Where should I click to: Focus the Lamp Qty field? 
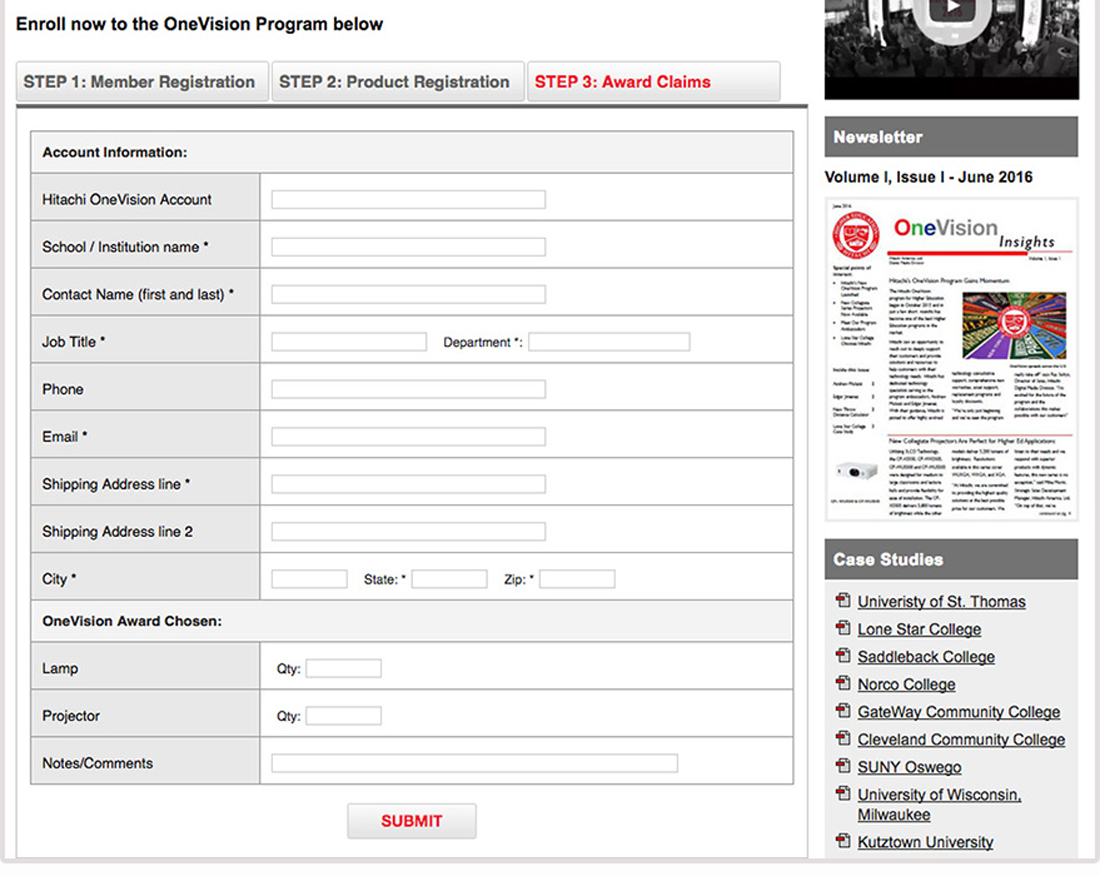(x=344, y=668)
